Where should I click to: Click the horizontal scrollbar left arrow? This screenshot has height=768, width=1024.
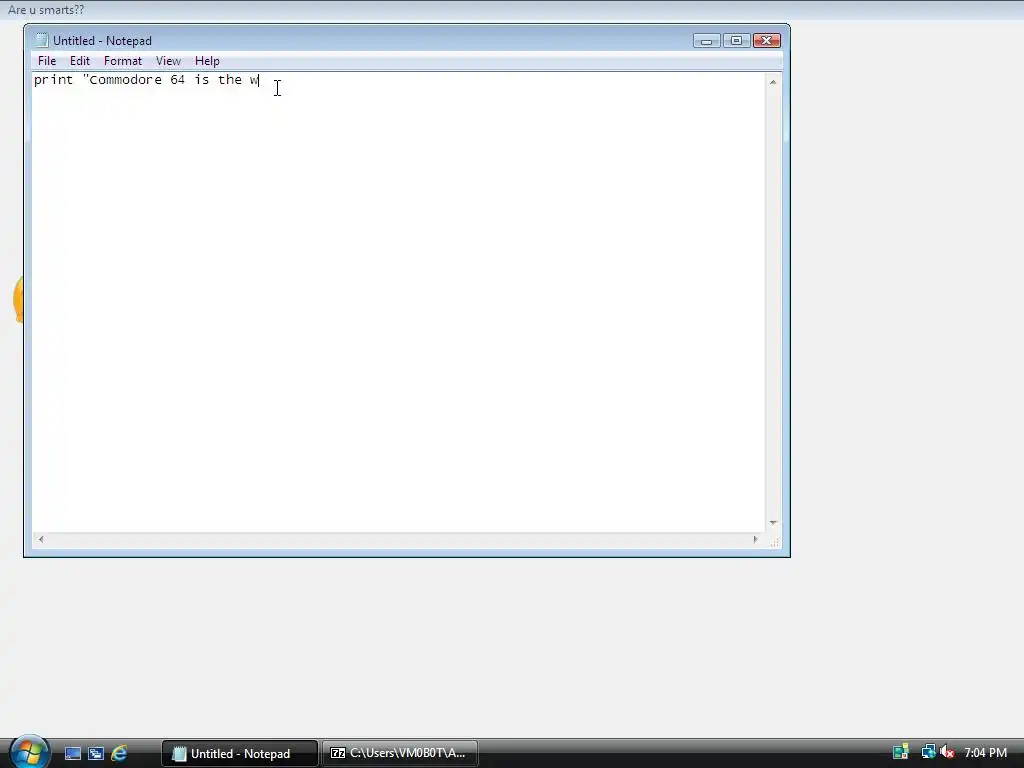tap(41, 539)
